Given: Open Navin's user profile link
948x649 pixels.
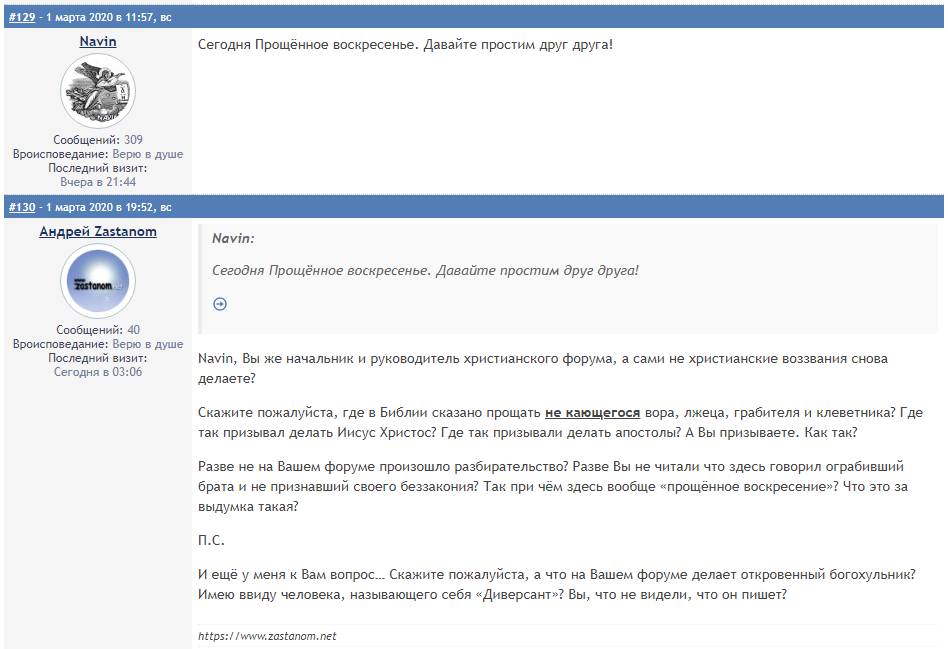Looking at the screenshot, I should pos(98,41).
